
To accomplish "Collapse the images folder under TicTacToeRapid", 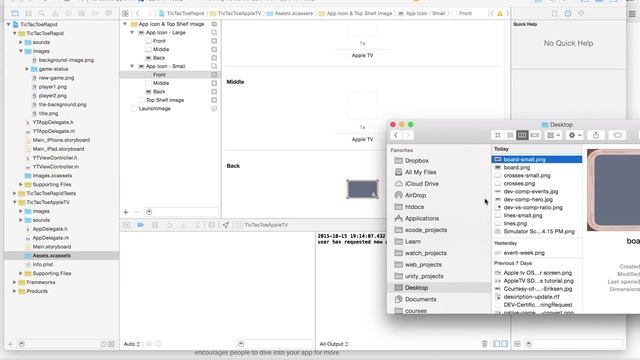I will pos(21,51).
